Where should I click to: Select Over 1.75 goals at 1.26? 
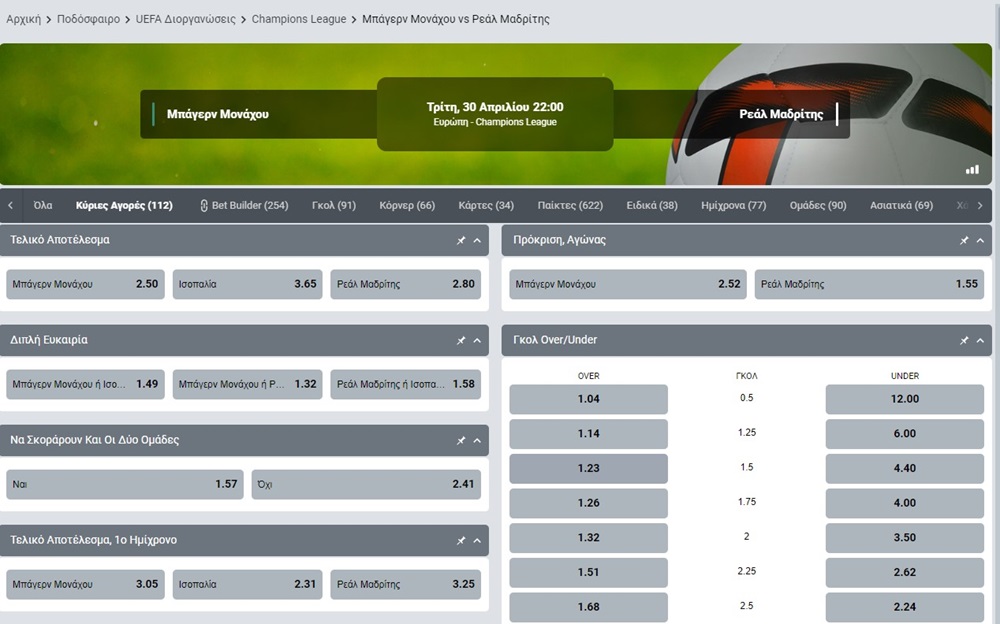coord(589,503)
